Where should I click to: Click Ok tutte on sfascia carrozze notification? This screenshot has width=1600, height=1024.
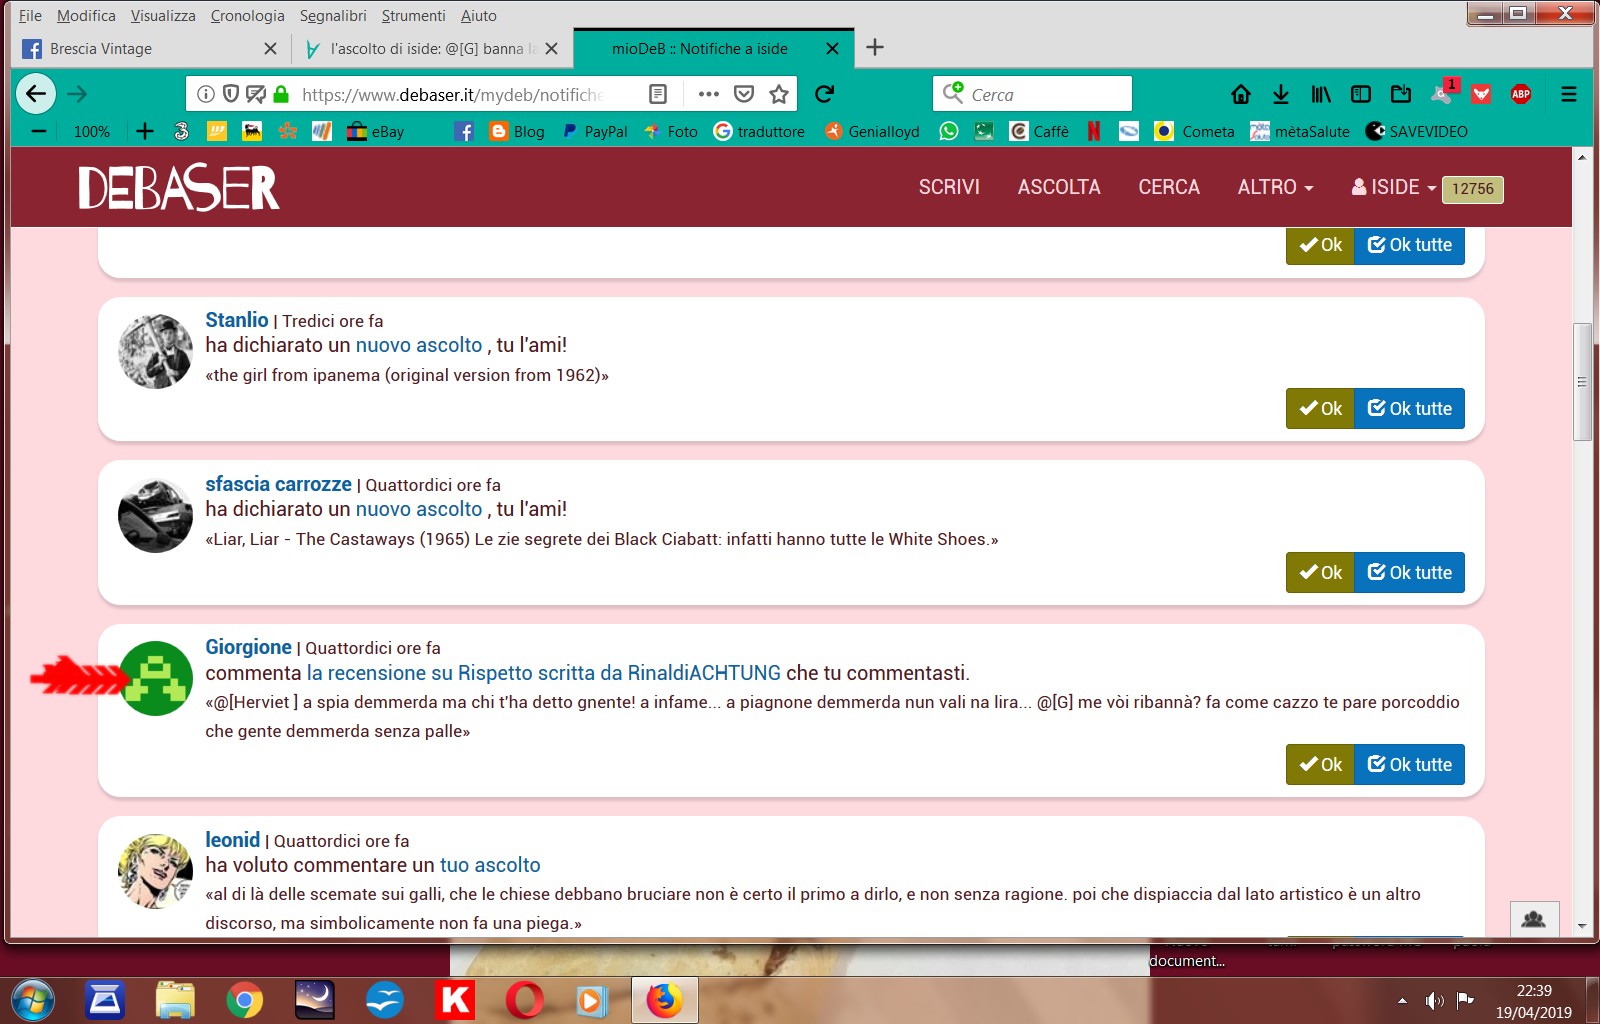click(x=1409, y=573)
